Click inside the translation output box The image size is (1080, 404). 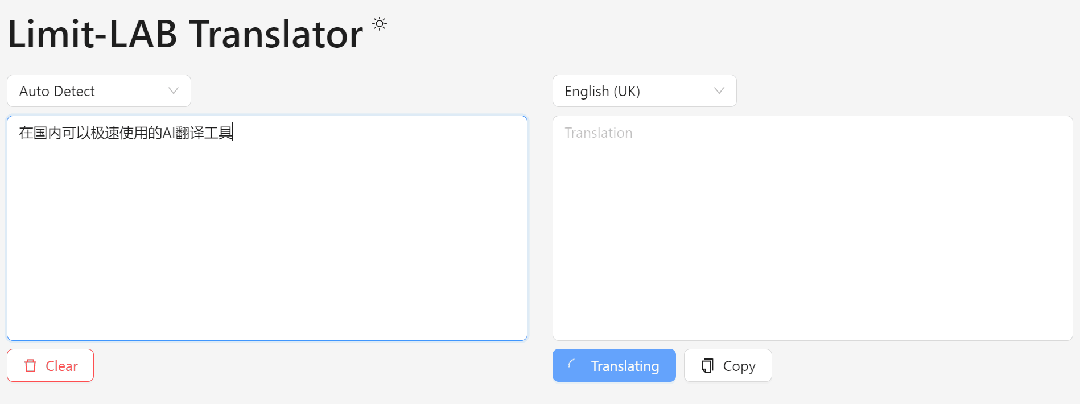pyautogui.click(x=812, y=240)
